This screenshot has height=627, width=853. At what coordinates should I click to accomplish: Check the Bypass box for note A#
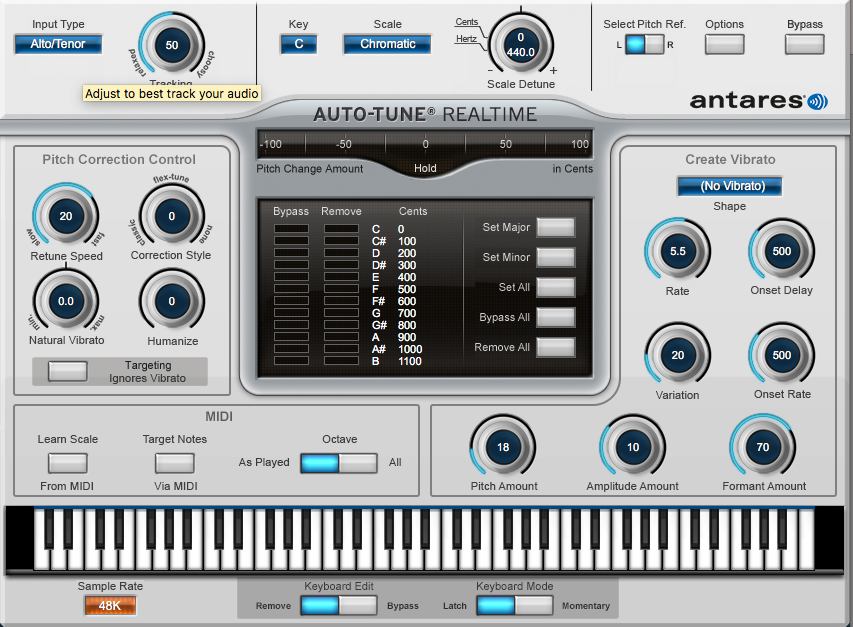pyautogui.click(x=292, y=348)
